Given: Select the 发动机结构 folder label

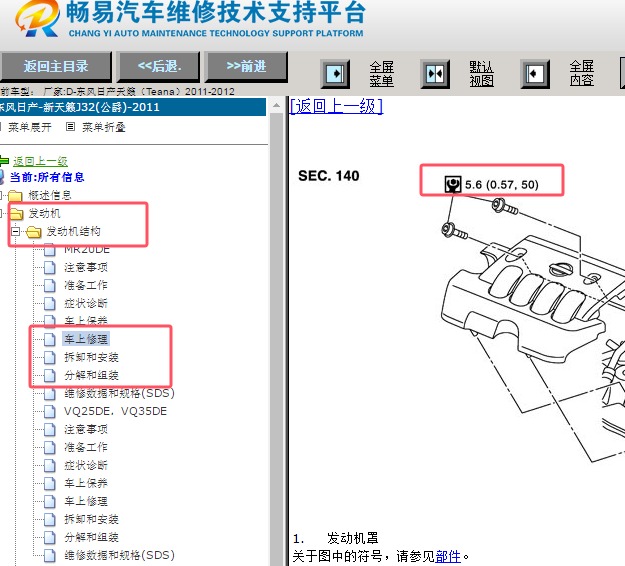Looking at the screenshot, I should [73, 231].
